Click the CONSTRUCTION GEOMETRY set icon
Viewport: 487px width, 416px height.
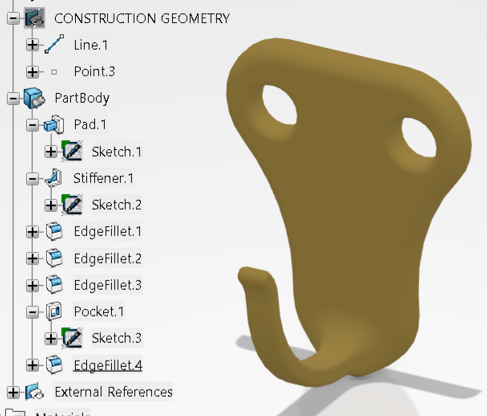tap(35, 18)
